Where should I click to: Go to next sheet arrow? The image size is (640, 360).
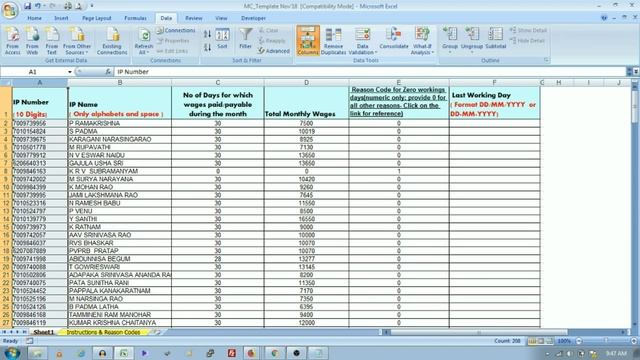(x=17, y=332)
